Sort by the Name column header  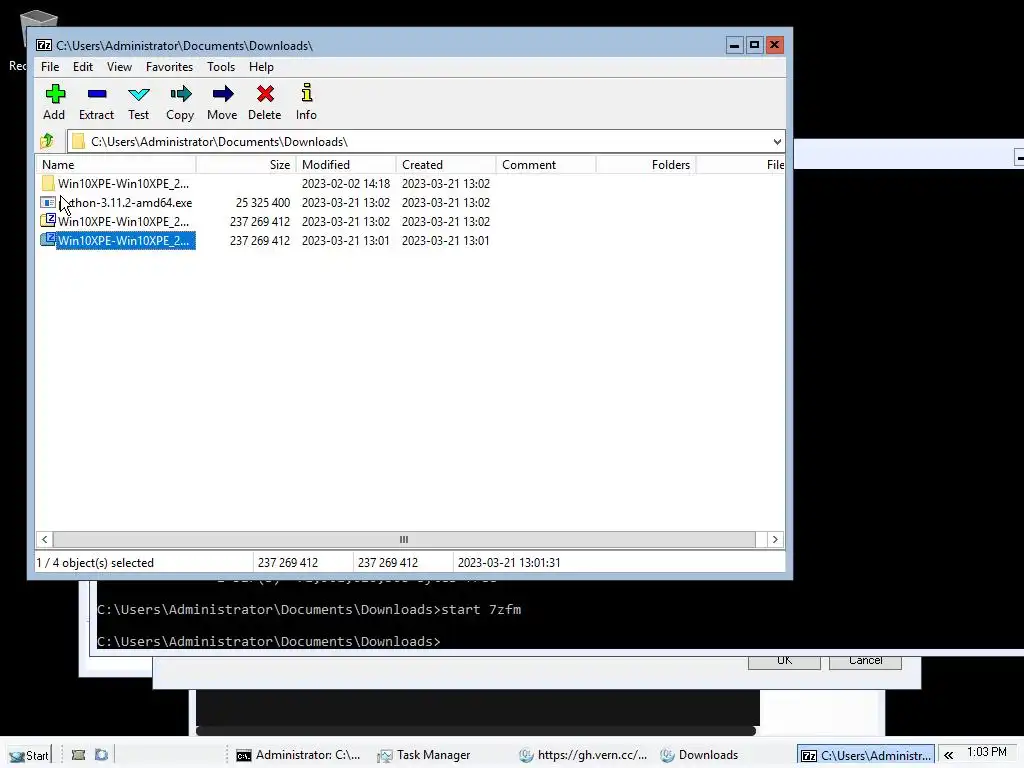pyautogui.click(x=116, y=165)
